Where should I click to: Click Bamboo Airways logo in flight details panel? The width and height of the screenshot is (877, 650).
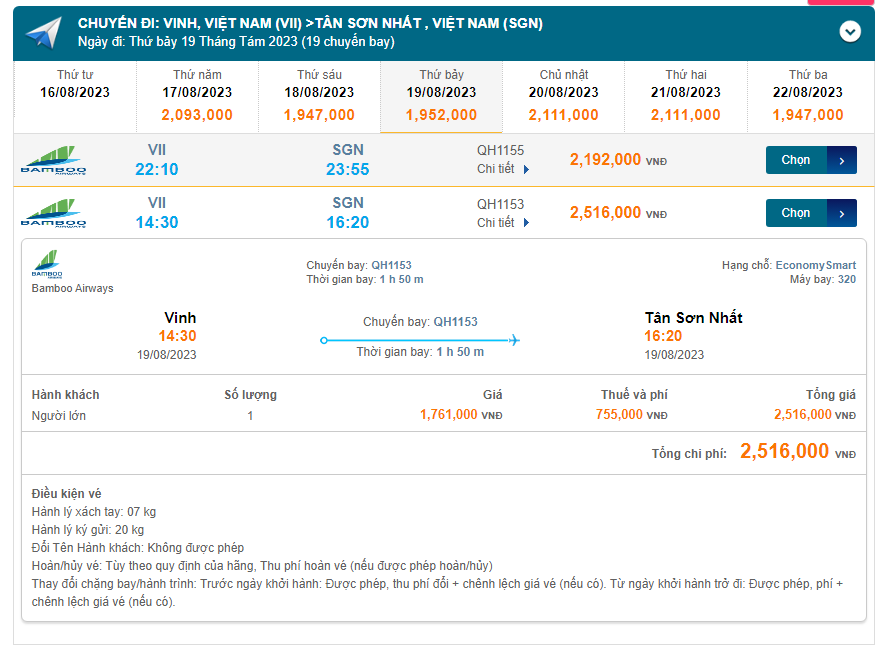(x=47, y=265)
